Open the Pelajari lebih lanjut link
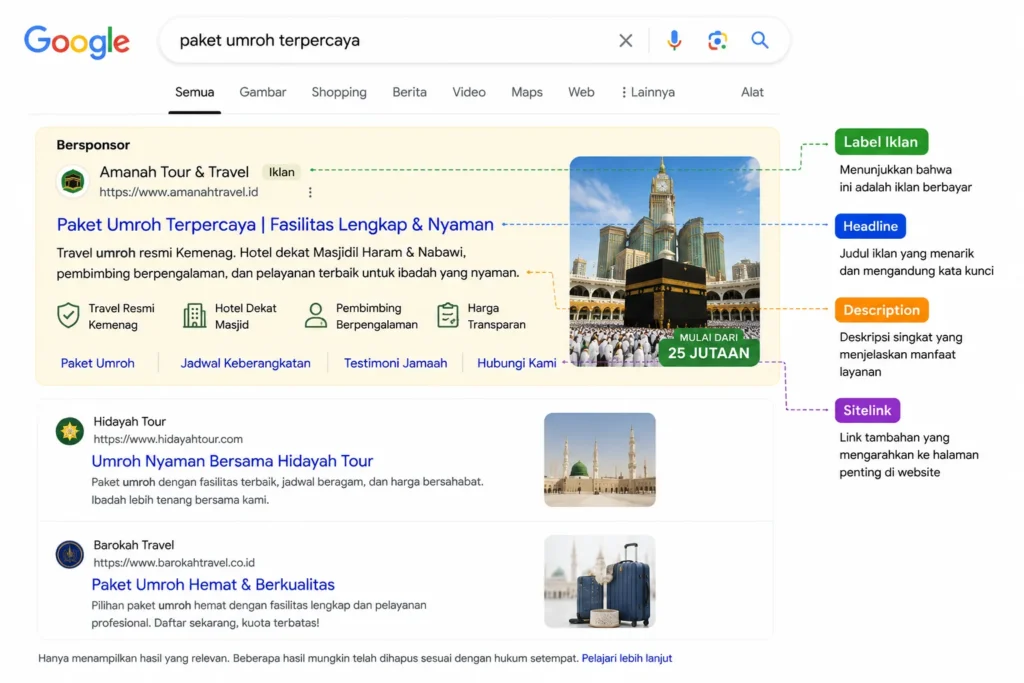 pyautogui.click(x=626, y=658)
